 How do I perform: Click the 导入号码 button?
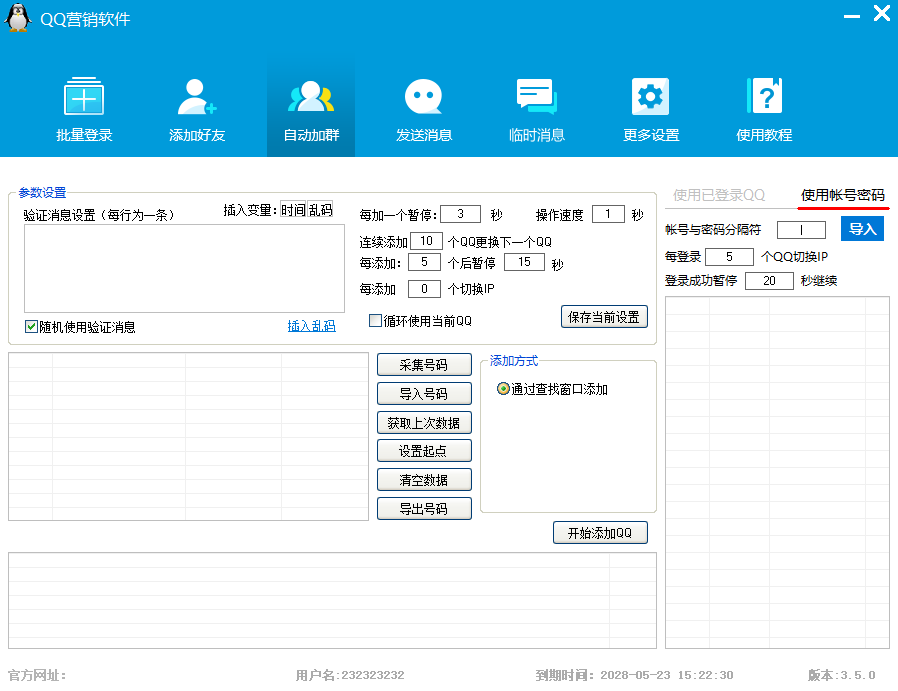pyautogui.click(x=424, y=394)
